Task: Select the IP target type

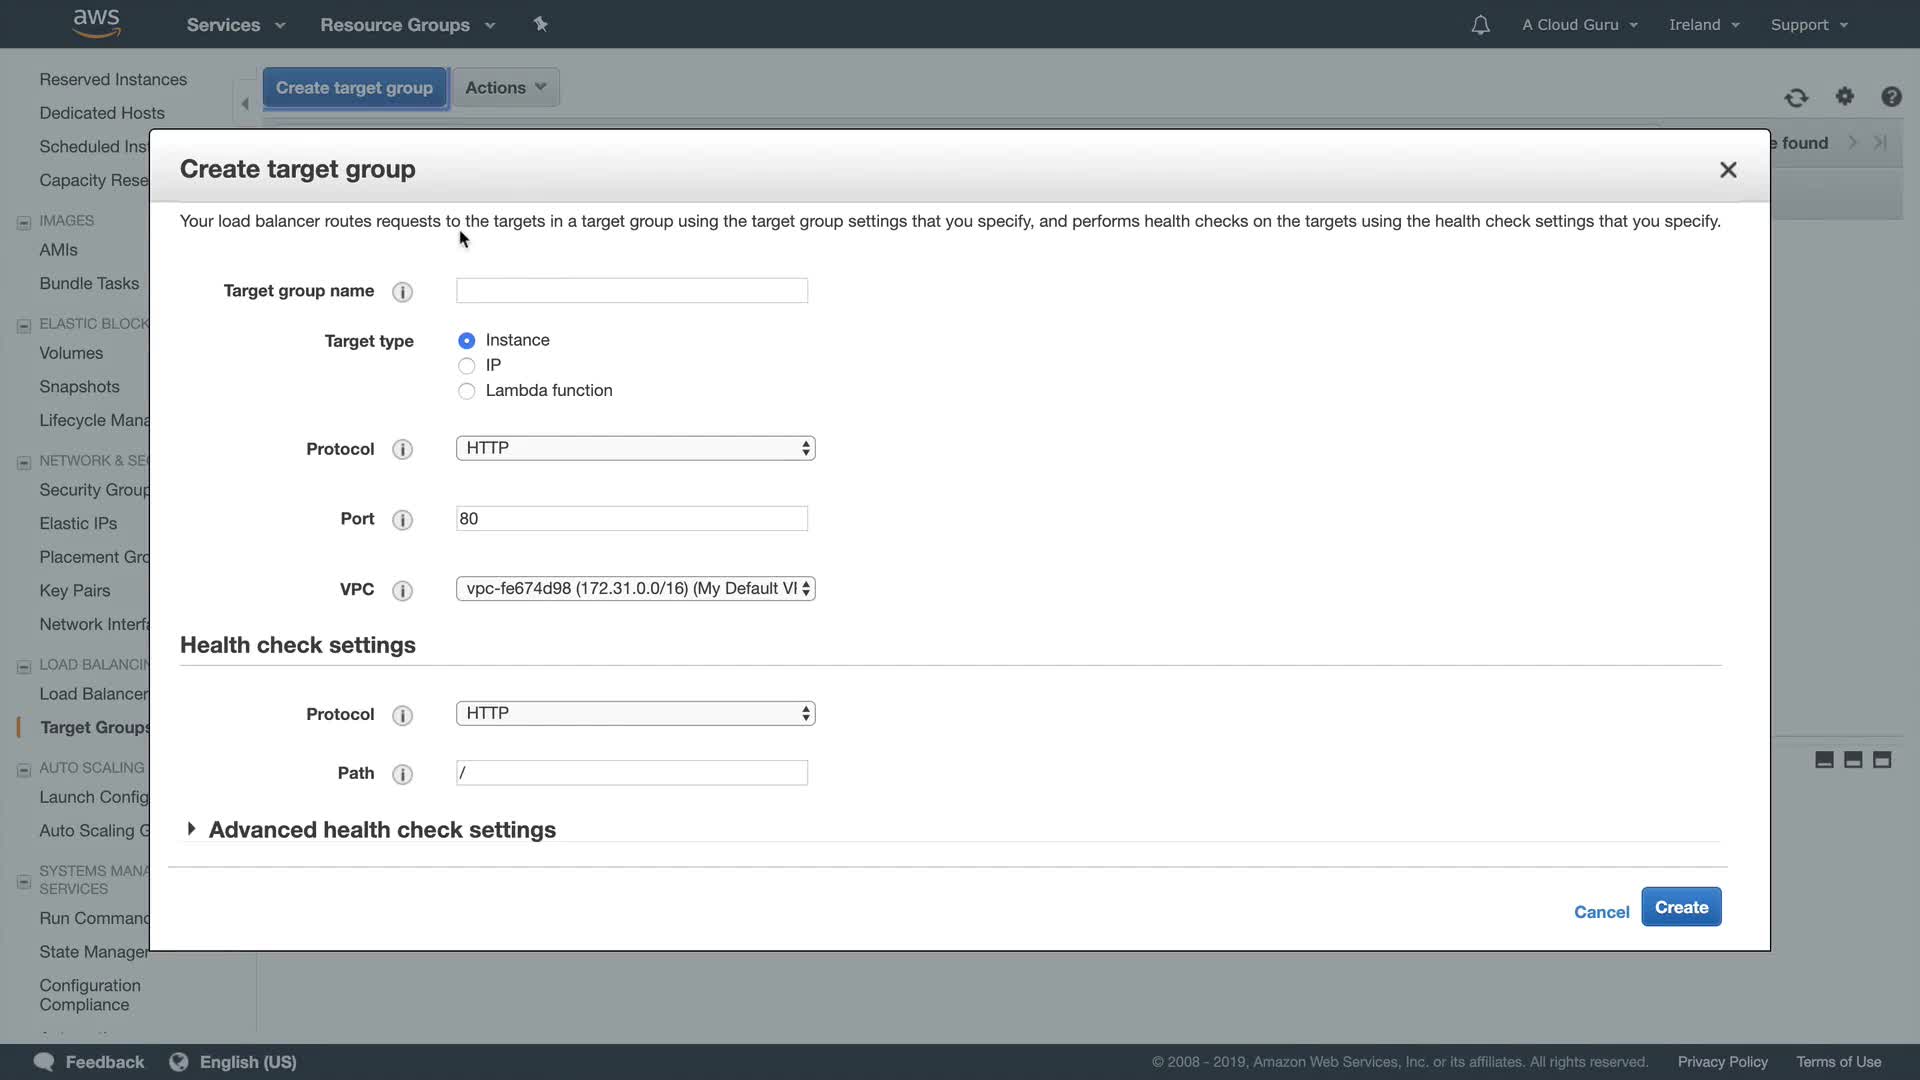Action: 466,366
